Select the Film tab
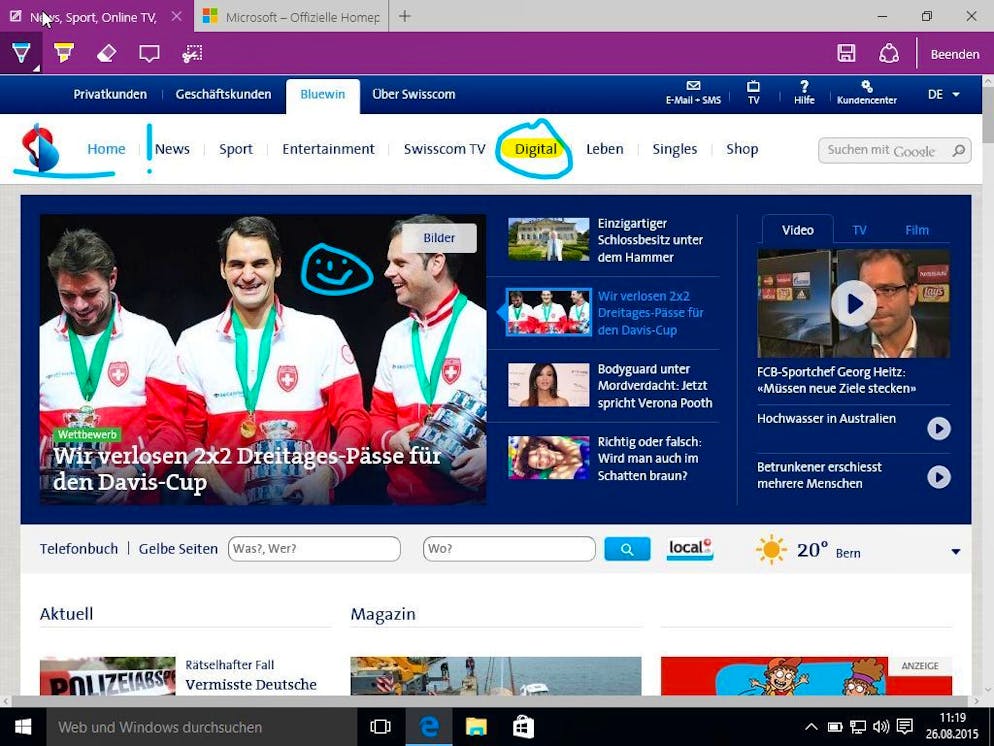Screen dimensions: 994x746 pos(917,230)
